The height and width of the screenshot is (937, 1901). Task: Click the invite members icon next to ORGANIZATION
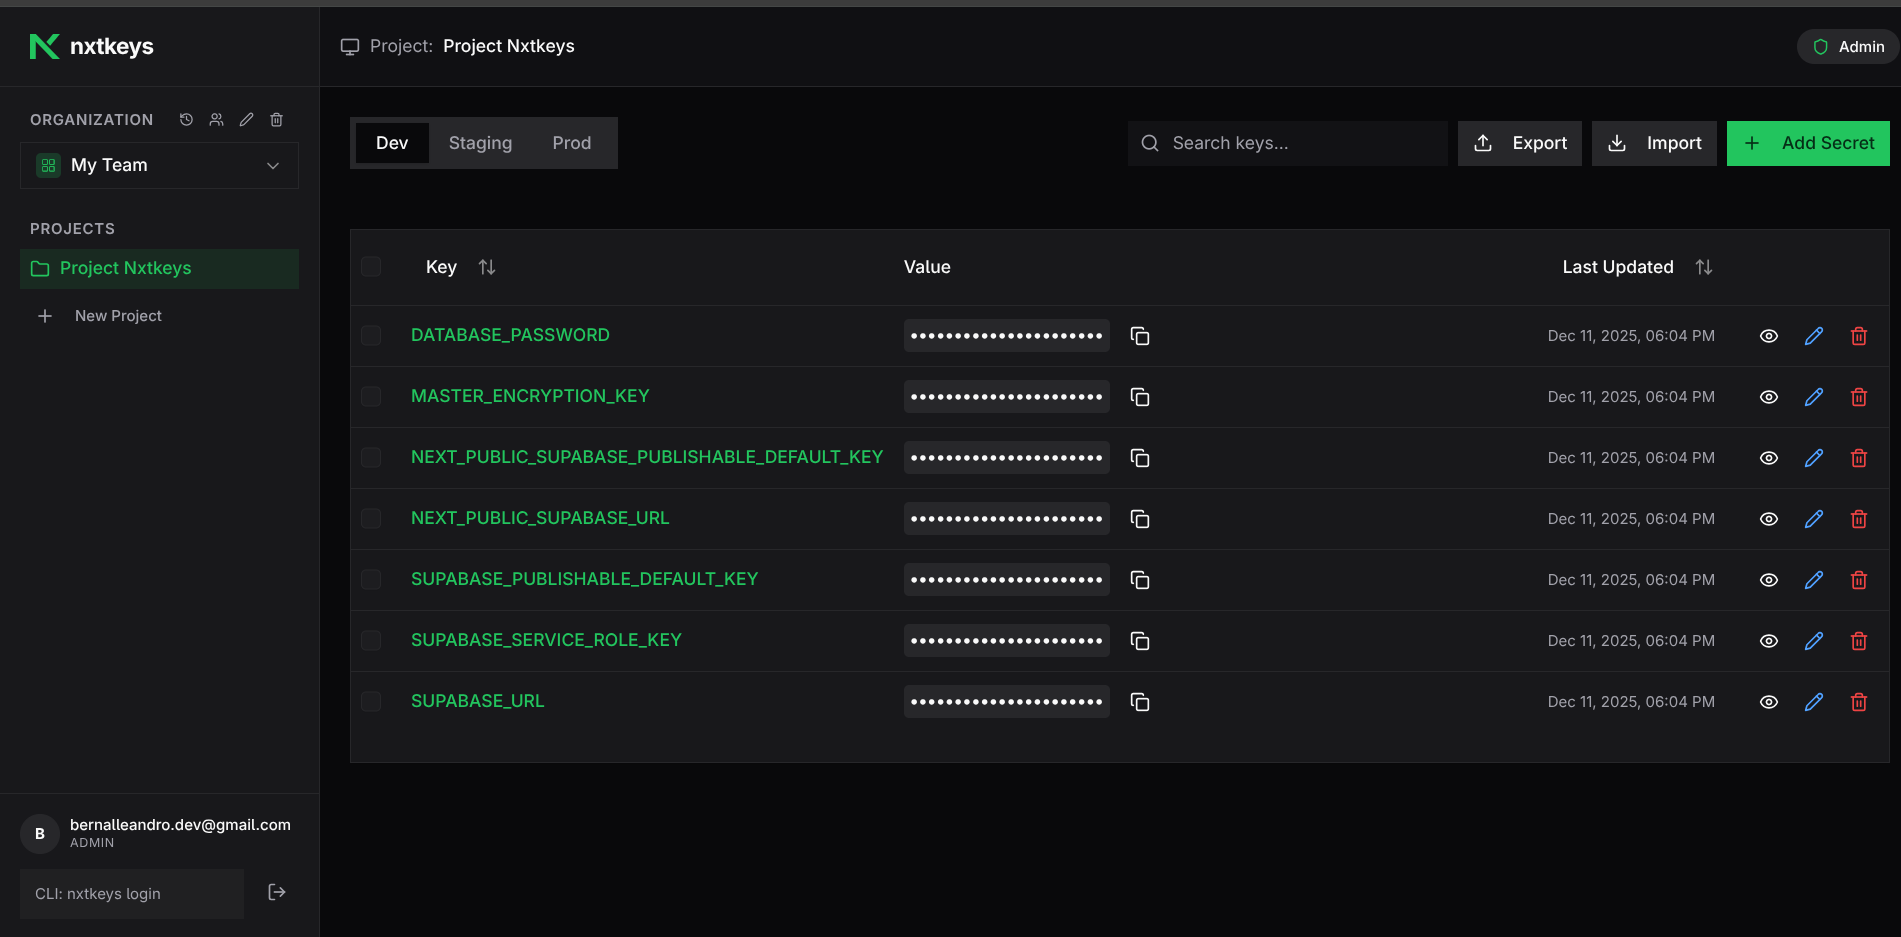coord(216,119)
